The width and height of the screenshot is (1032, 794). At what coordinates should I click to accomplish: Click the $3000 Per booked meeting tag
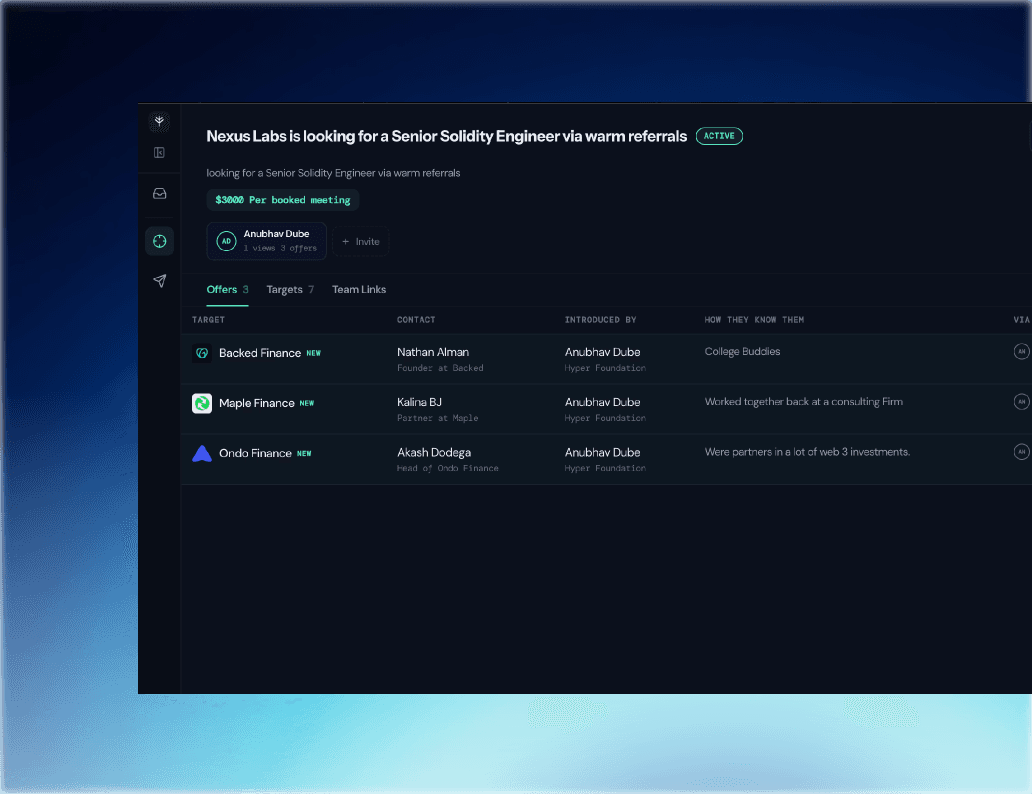(283, 200)
